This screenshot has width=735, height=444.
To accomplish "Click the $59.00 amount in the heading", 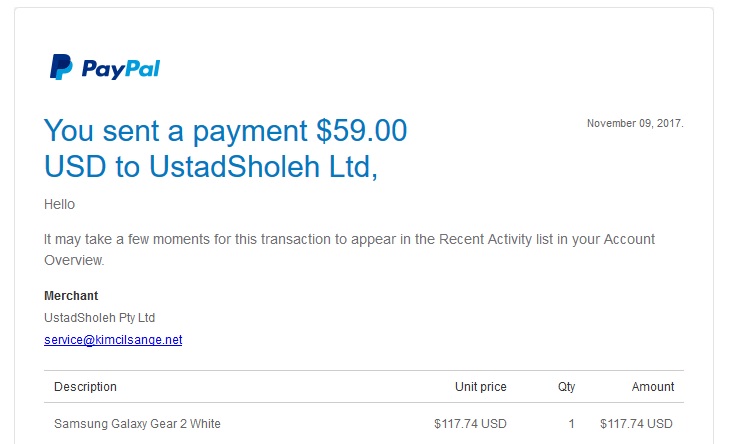I will tap(361, 130).
